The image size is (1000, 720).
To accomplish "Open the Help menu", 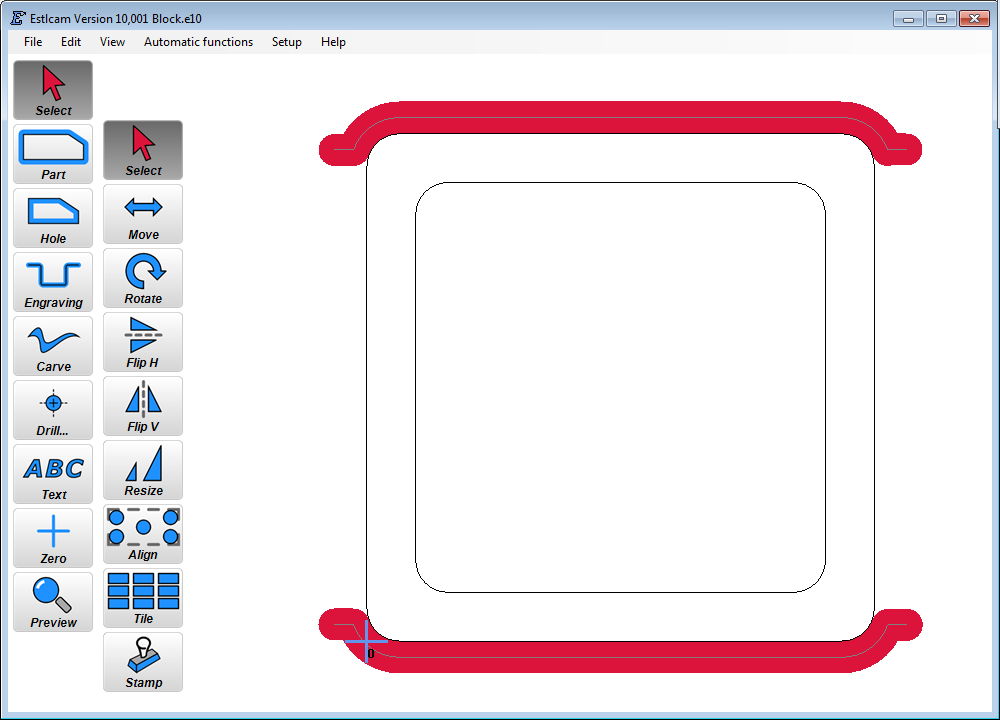I will tap(333, 42).
